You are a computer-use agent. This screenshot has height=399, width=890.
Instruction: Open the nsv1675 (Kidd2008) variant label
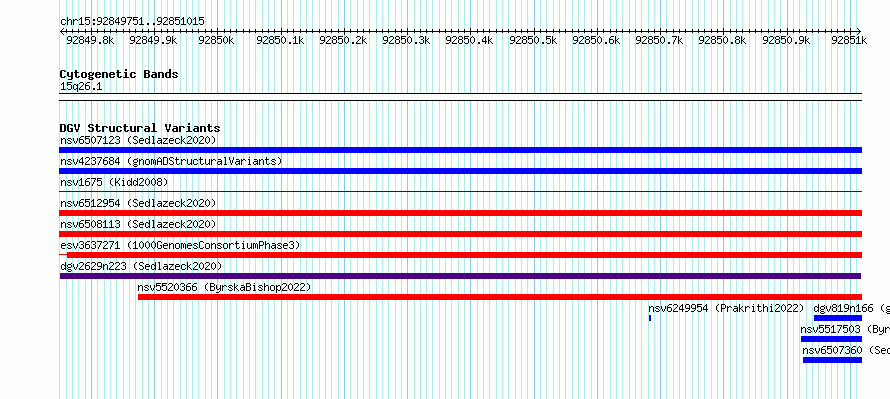tap(114, 182)
